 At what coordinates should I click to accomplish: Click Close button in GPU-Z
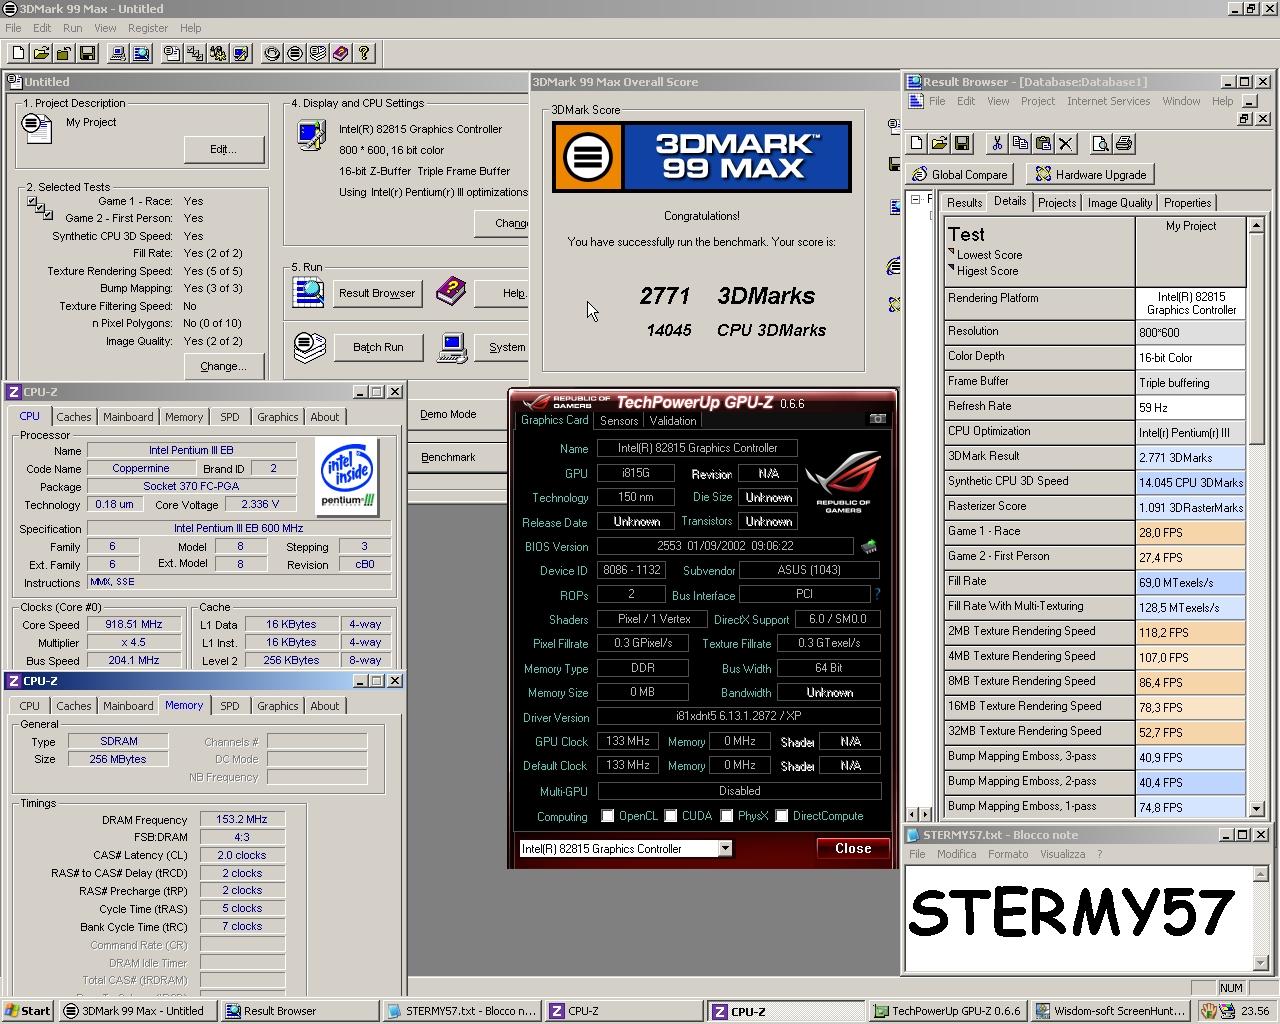(853, 848)
